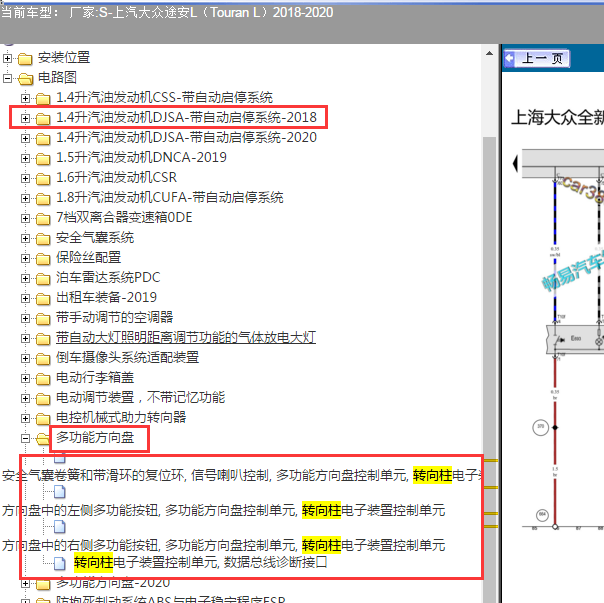
Task: Open 方向盘中的左侧多功能按钮 wiring diagram
Action: click(x=223, y=510)
